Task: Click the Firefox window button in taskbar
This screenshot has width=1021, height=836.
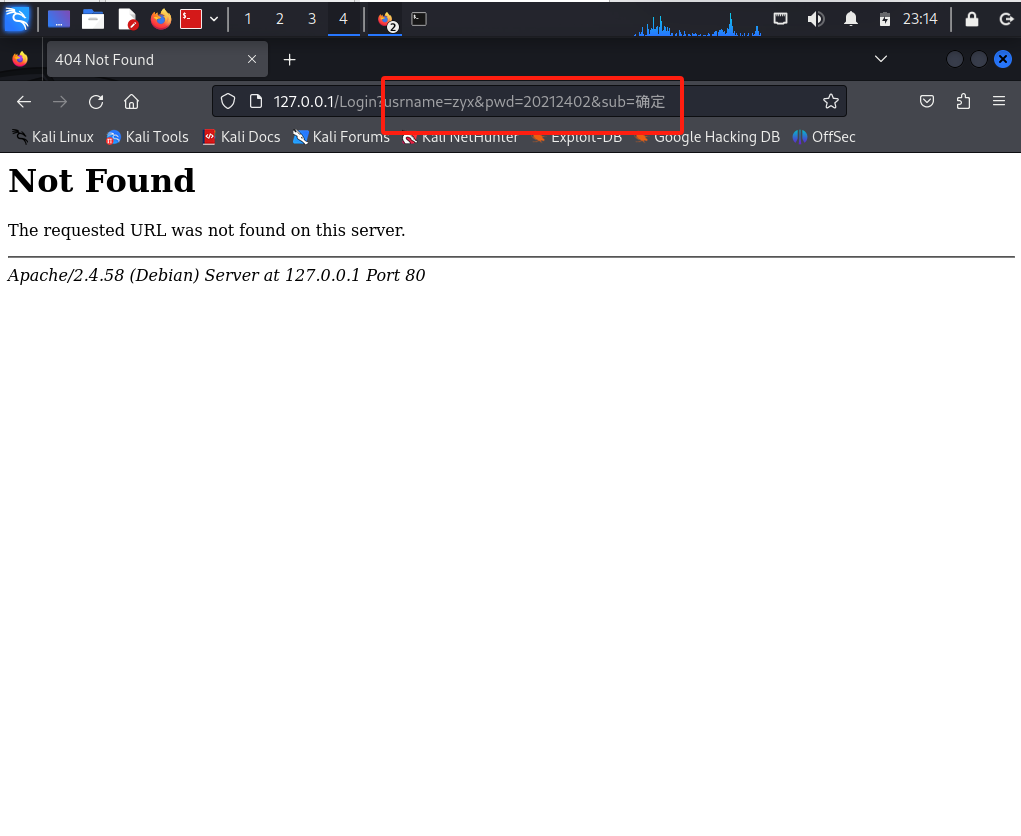Action: (x=386, y=20)
